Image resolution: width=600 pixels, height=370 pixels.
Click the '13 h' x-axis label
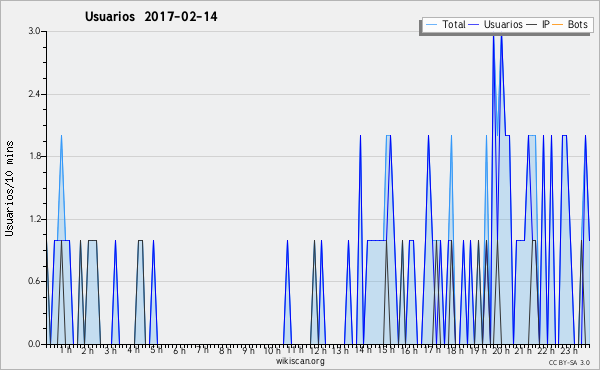coord(340,350)
